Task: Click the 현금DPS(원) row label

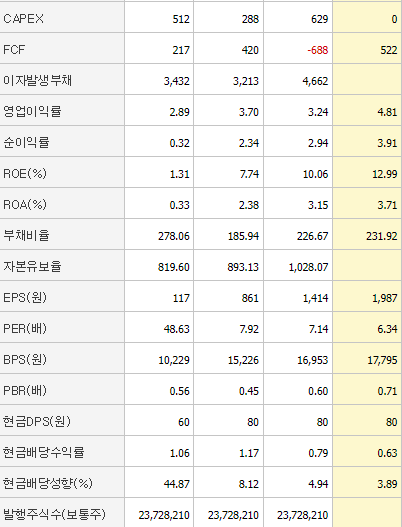Action: [37, 421]
